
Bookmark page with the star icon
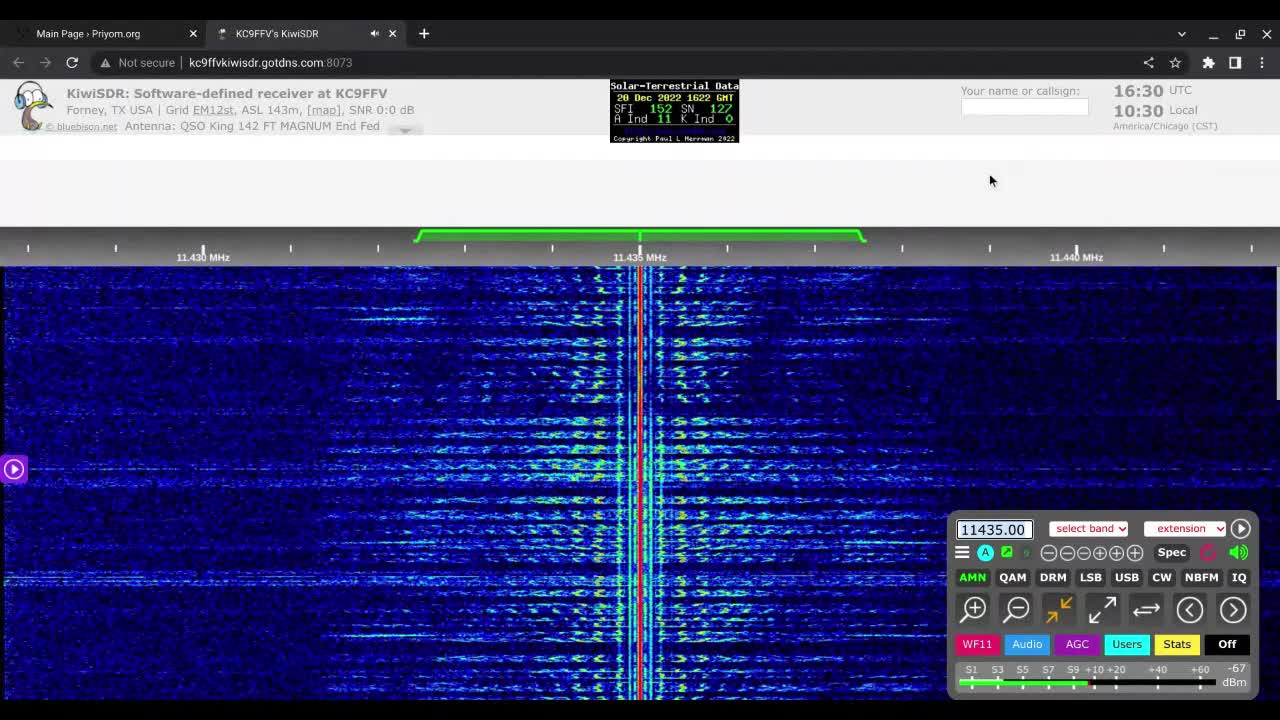point(1175,62)
